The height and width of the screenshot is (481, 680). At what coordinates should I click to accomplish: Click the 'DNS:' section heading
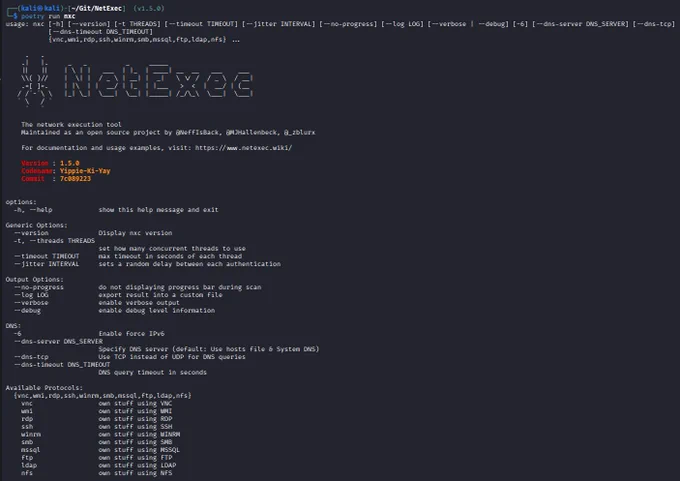13,326
